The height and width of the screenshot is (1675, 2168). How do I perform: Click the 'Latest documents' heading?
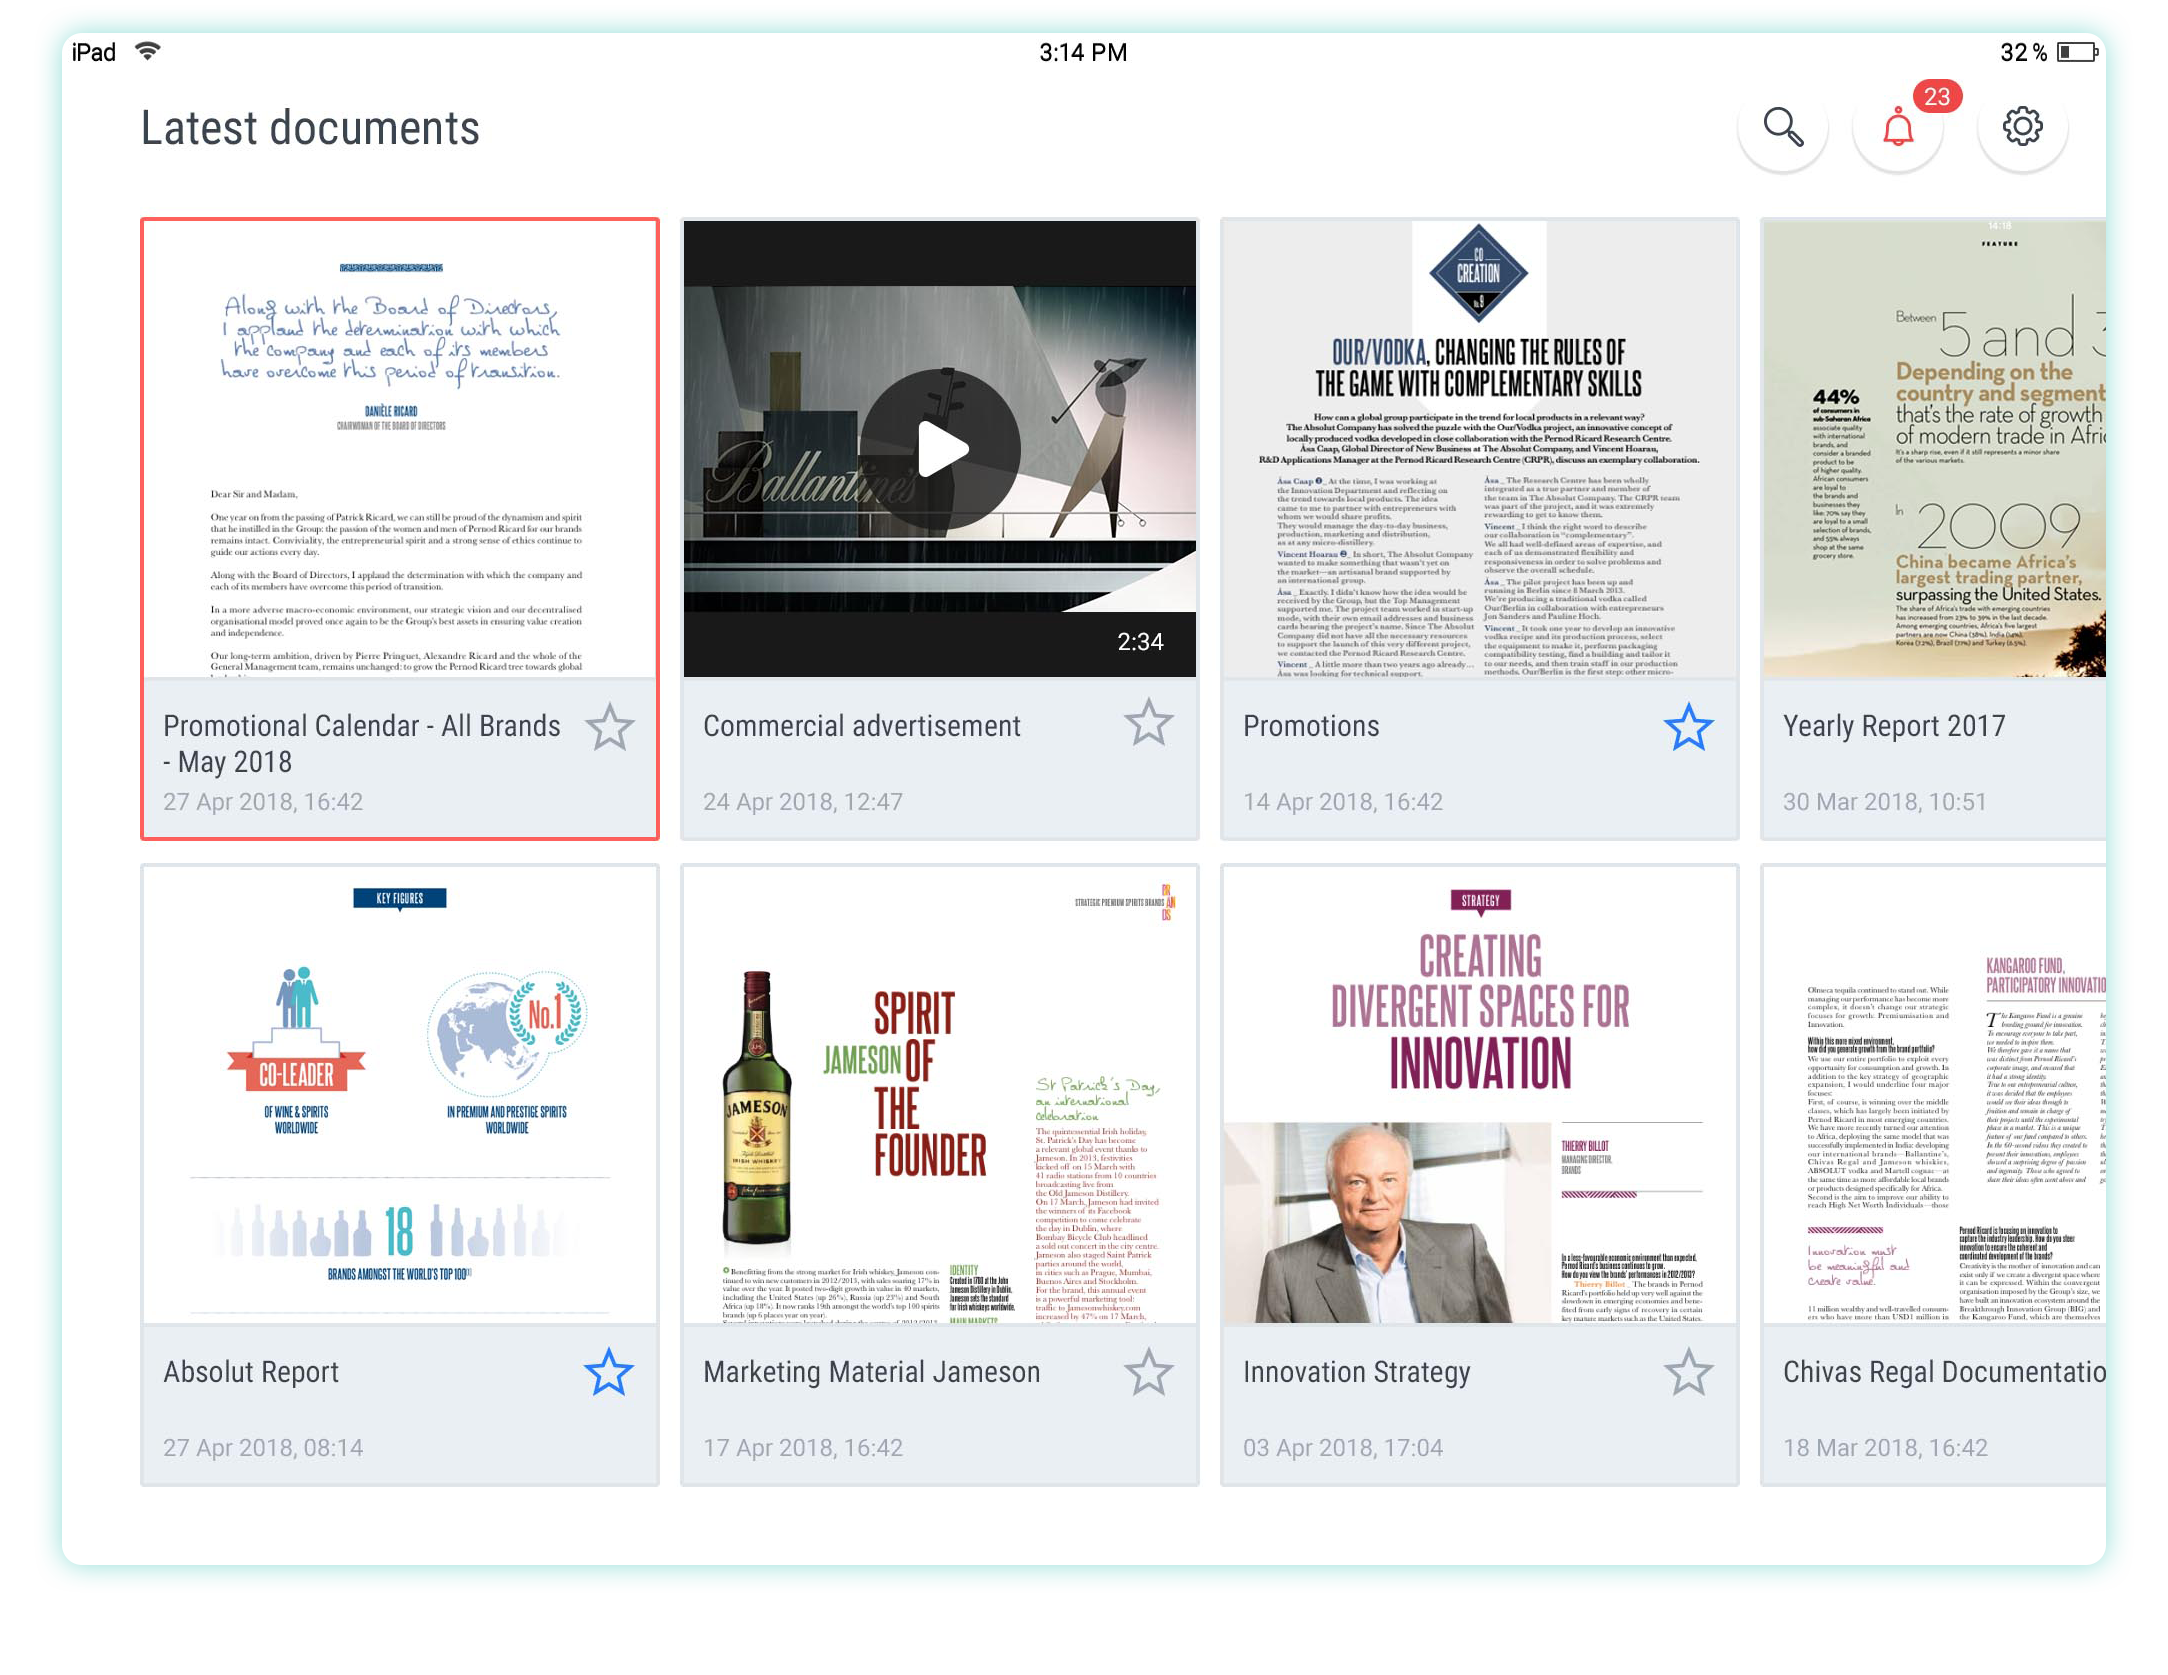pos(310,128)
